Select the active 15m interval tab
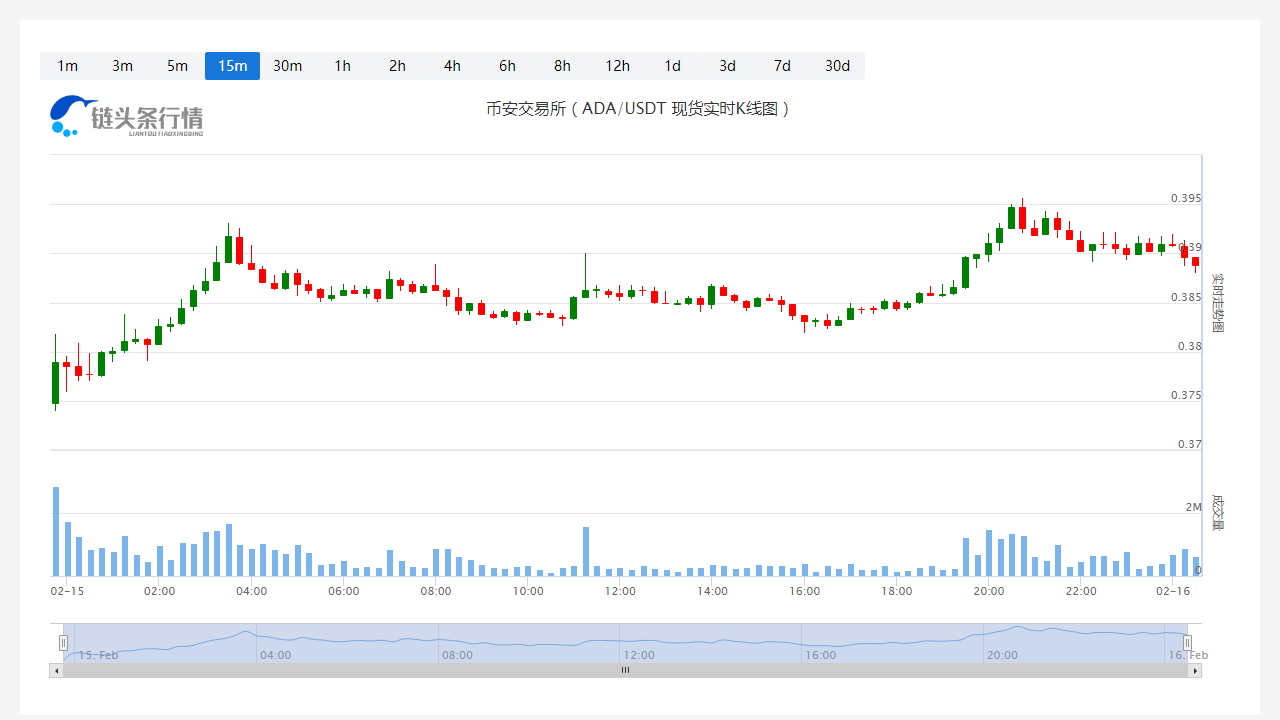1280x720 pixels. pos(232,66)
